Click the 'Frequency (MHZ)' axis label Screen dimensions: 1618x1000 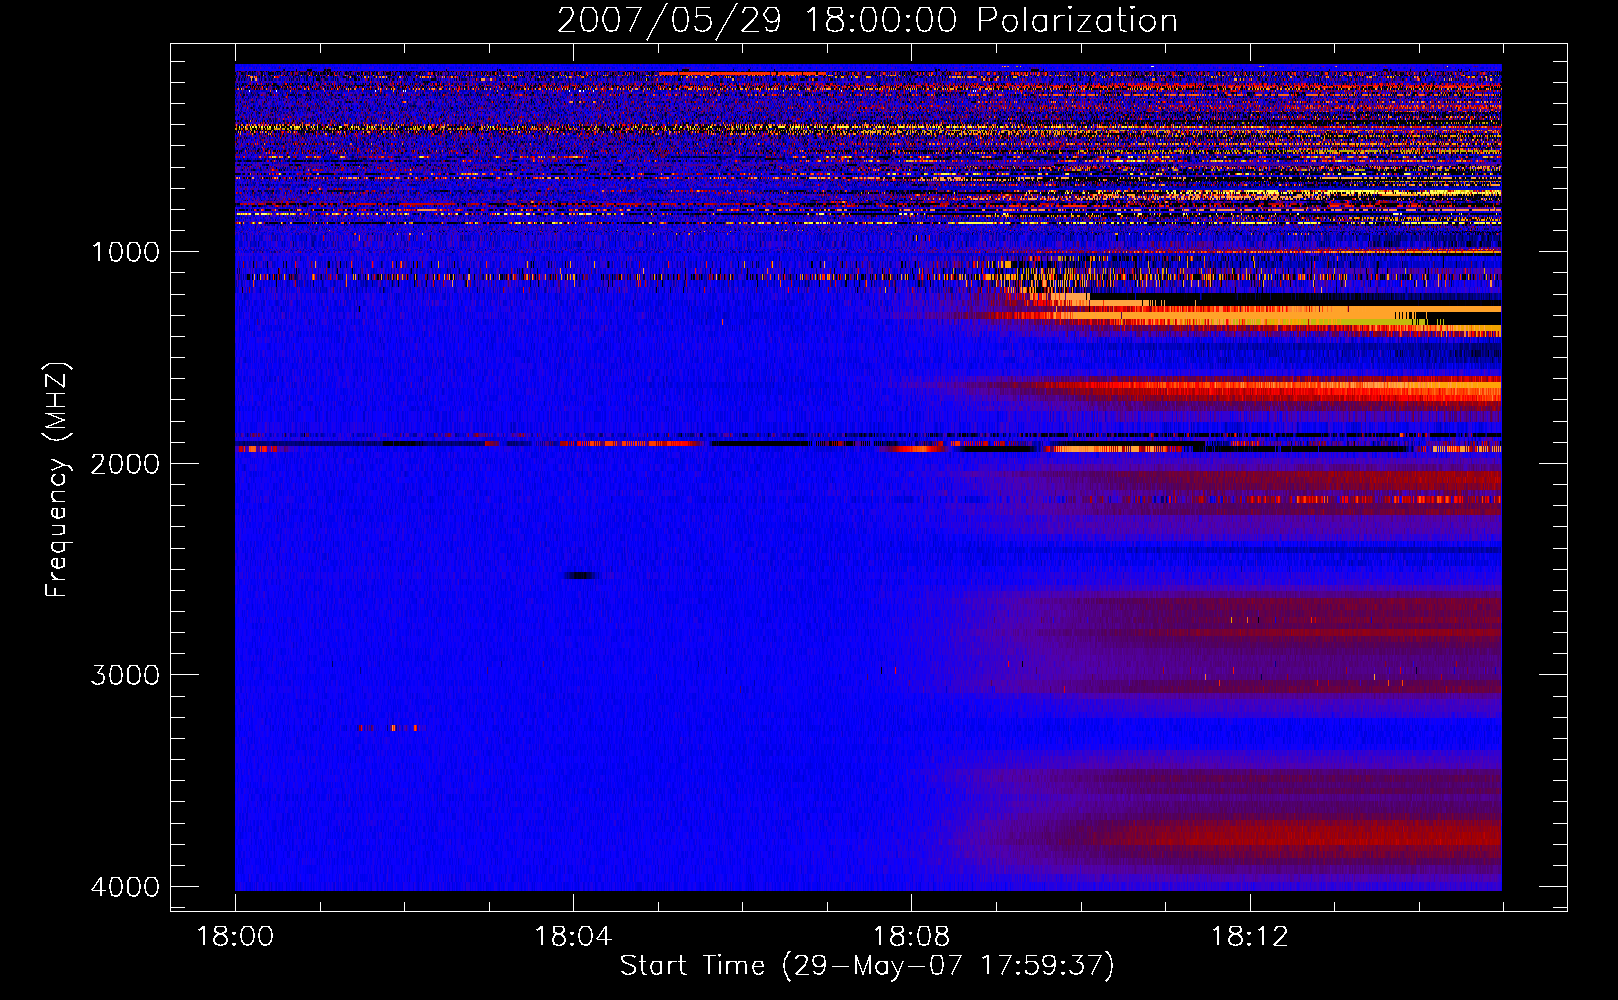[58, 479]
